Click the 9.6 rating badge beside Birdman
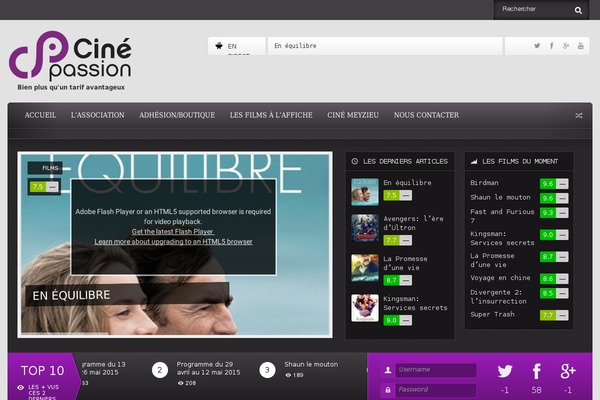 [554, 184]
